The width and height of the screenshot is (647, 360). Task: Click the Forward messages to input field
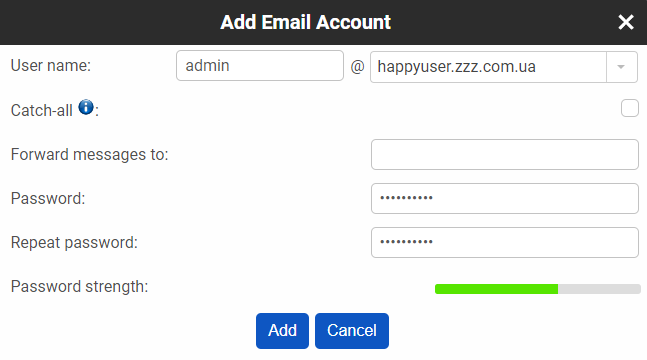pos(505,154)
